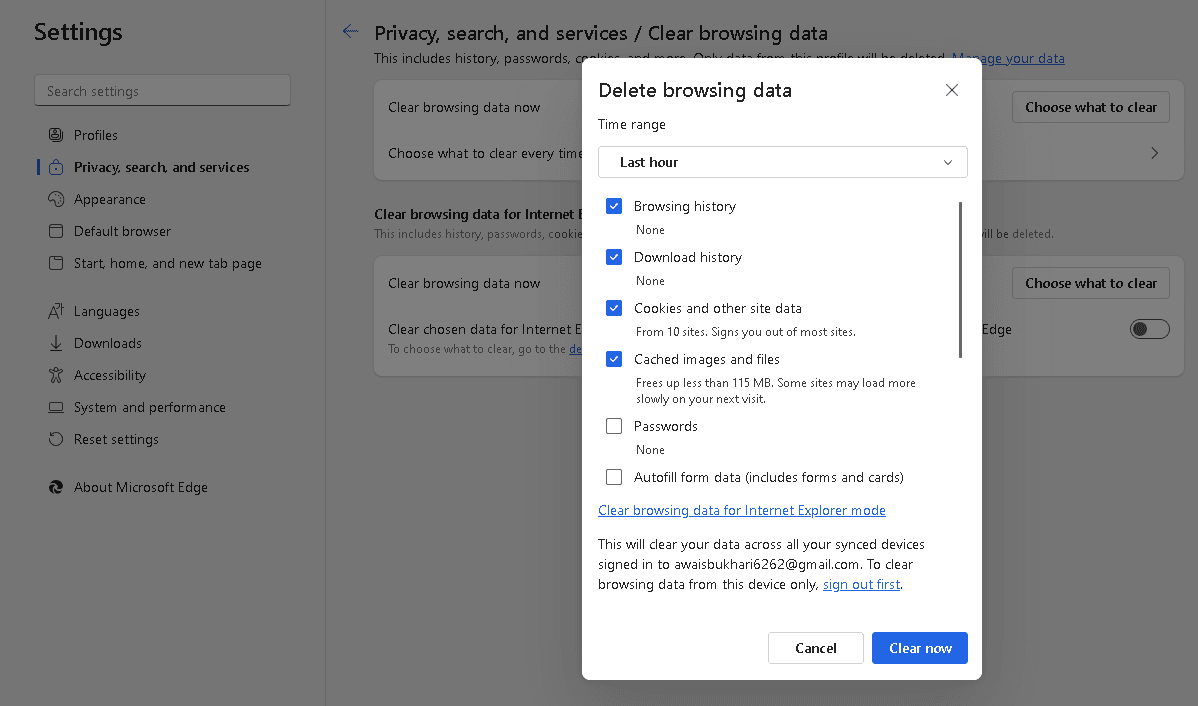Click the Default browser window icon
Viewport: 1198px width, 706px height.
pyautogui.click(x=56, y=232)
